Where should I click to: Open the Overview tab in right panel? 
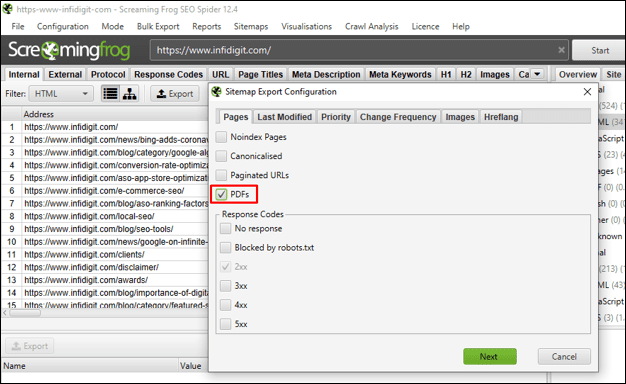[x=578, y=75]
